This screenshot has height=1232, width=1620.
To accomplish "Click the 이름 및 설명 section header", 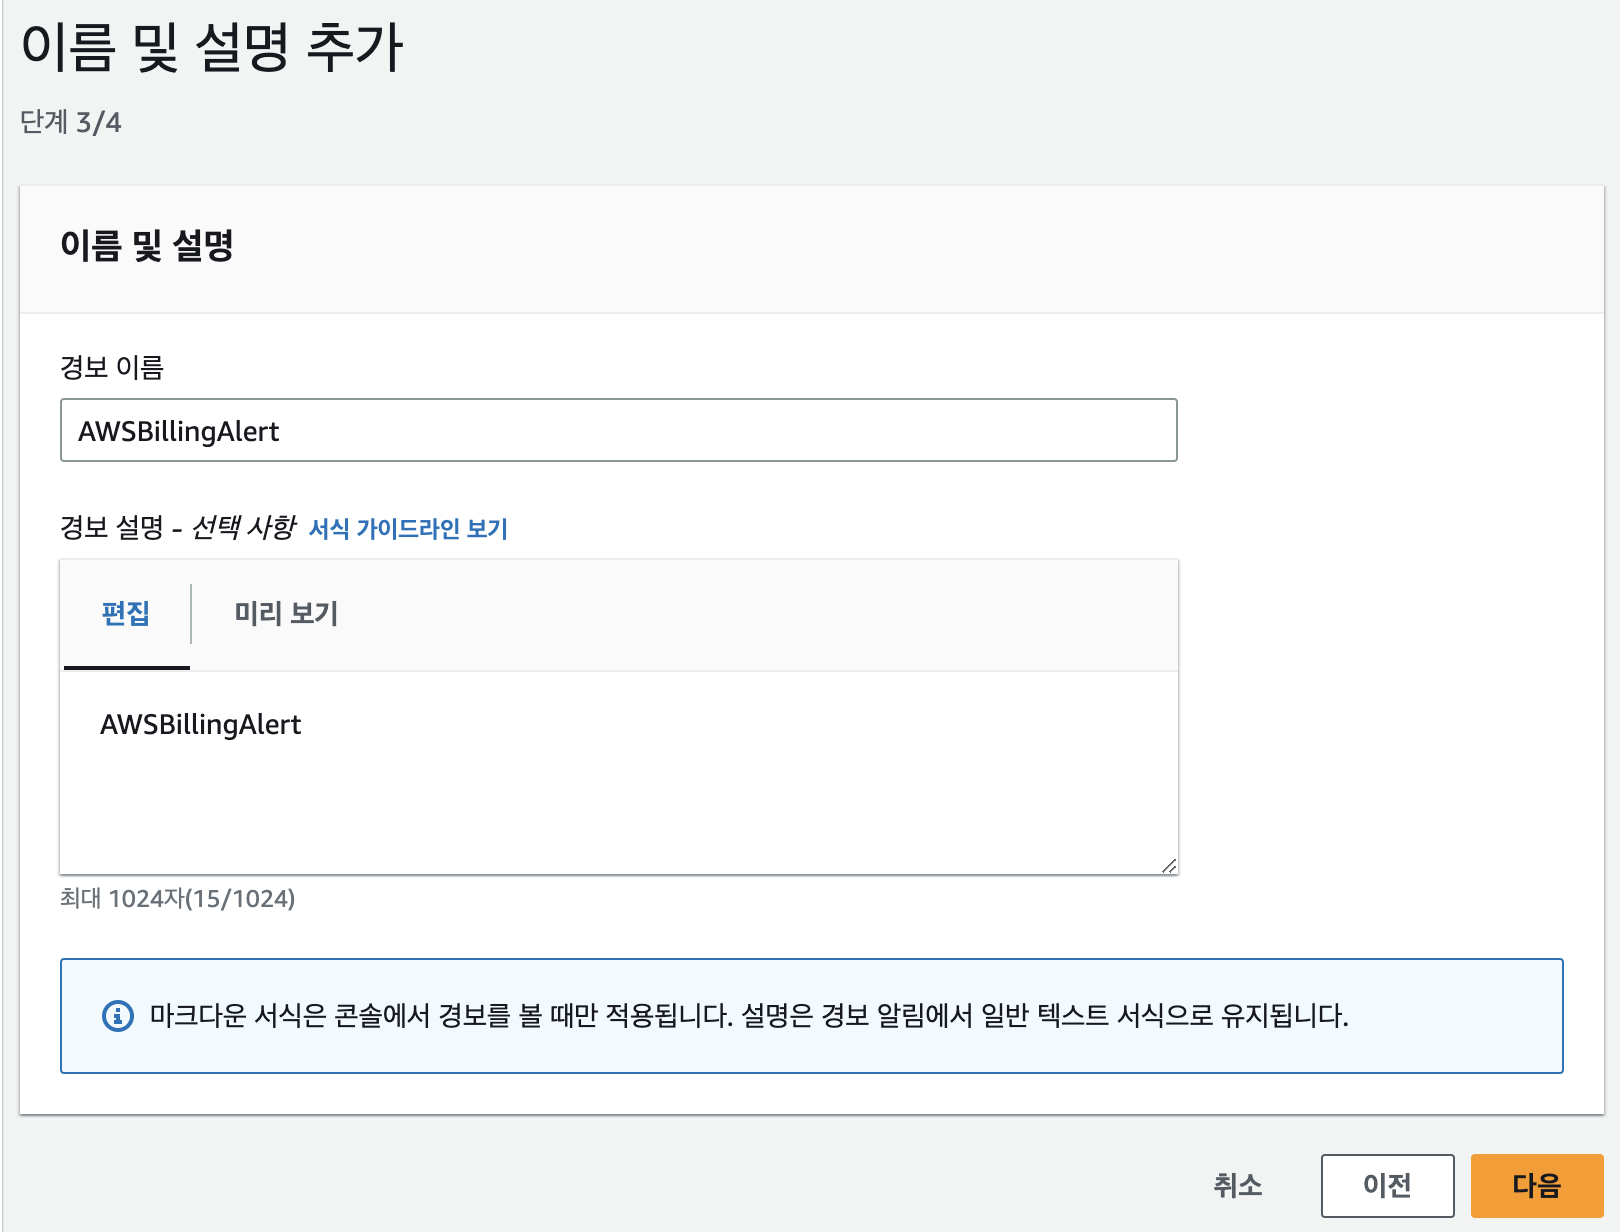I will point(147,245).
